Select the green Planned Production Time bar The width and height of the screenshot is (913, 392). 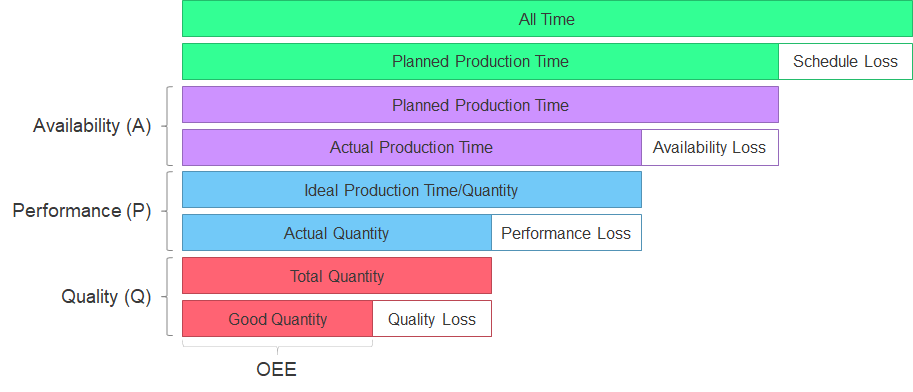pos(480,61)
